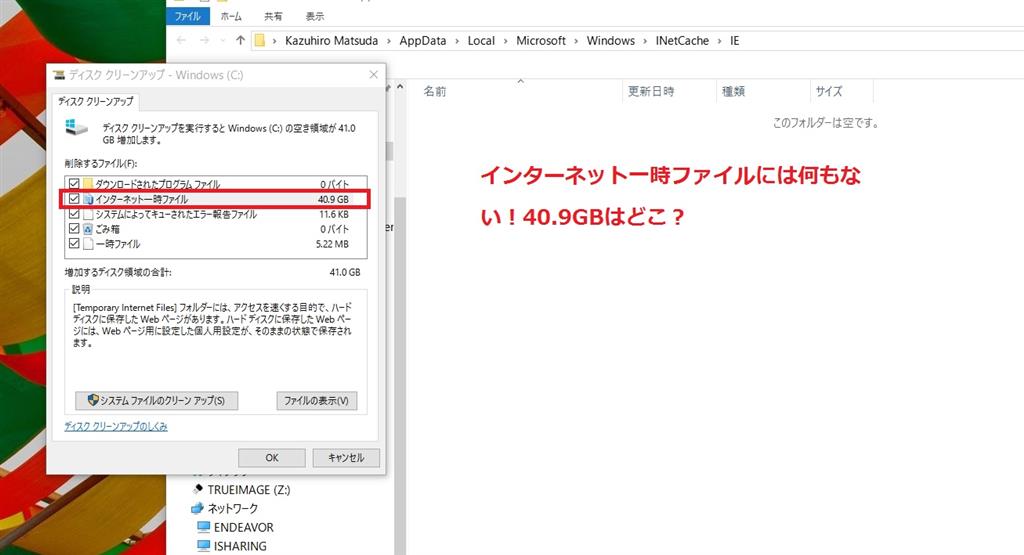Expand the chevron after Windows in path

pos(645,41)
